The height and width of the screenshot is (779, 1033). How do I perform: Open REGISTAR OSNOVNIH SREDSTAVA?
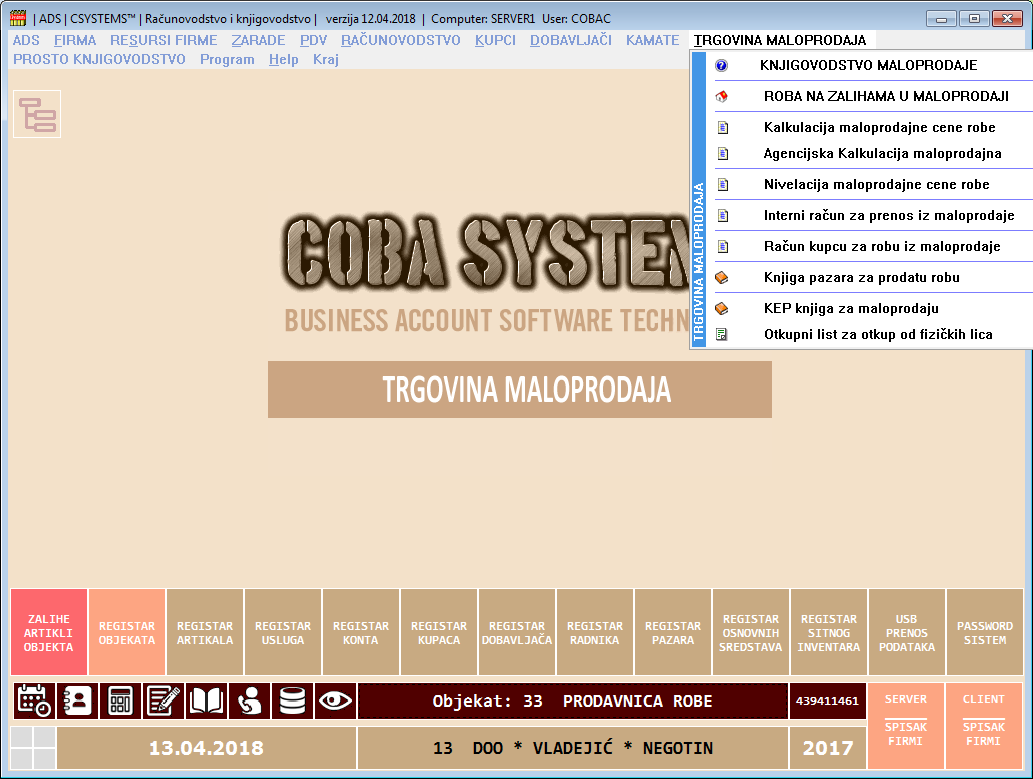pos(750,633)
